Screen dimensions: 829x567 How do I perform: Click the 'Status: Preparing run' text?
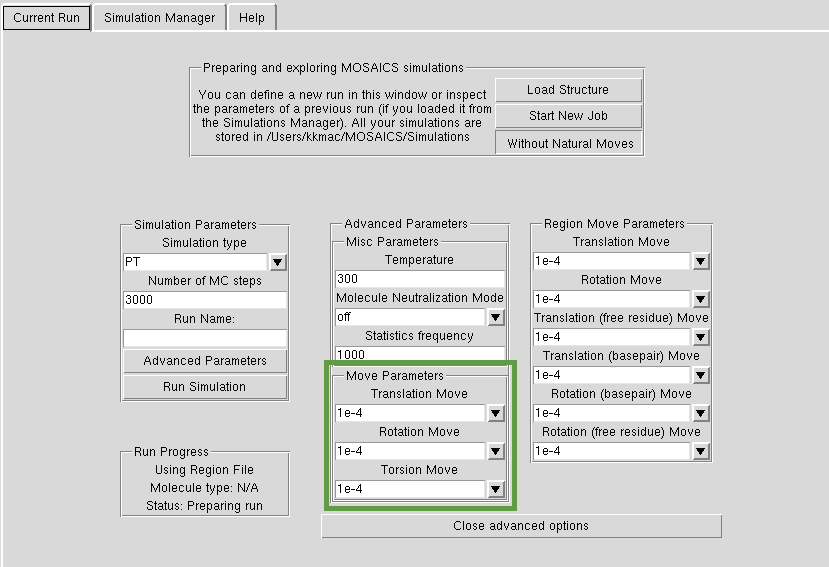click(x=205, y=506)
